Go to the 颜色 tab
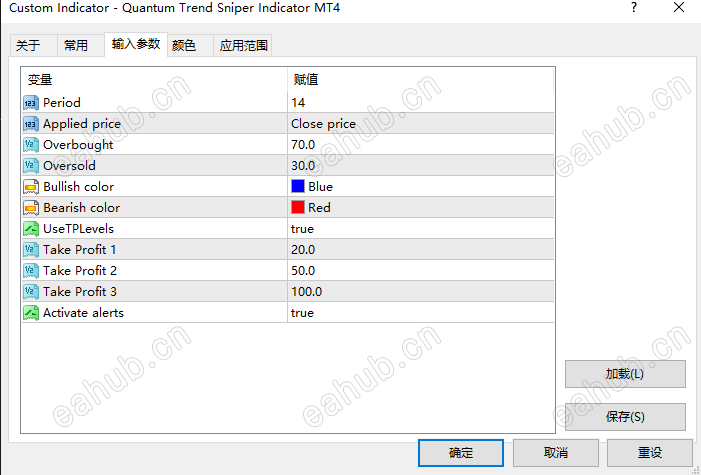Viewport: 701px width, 475px height. click(x=190, y=46)
